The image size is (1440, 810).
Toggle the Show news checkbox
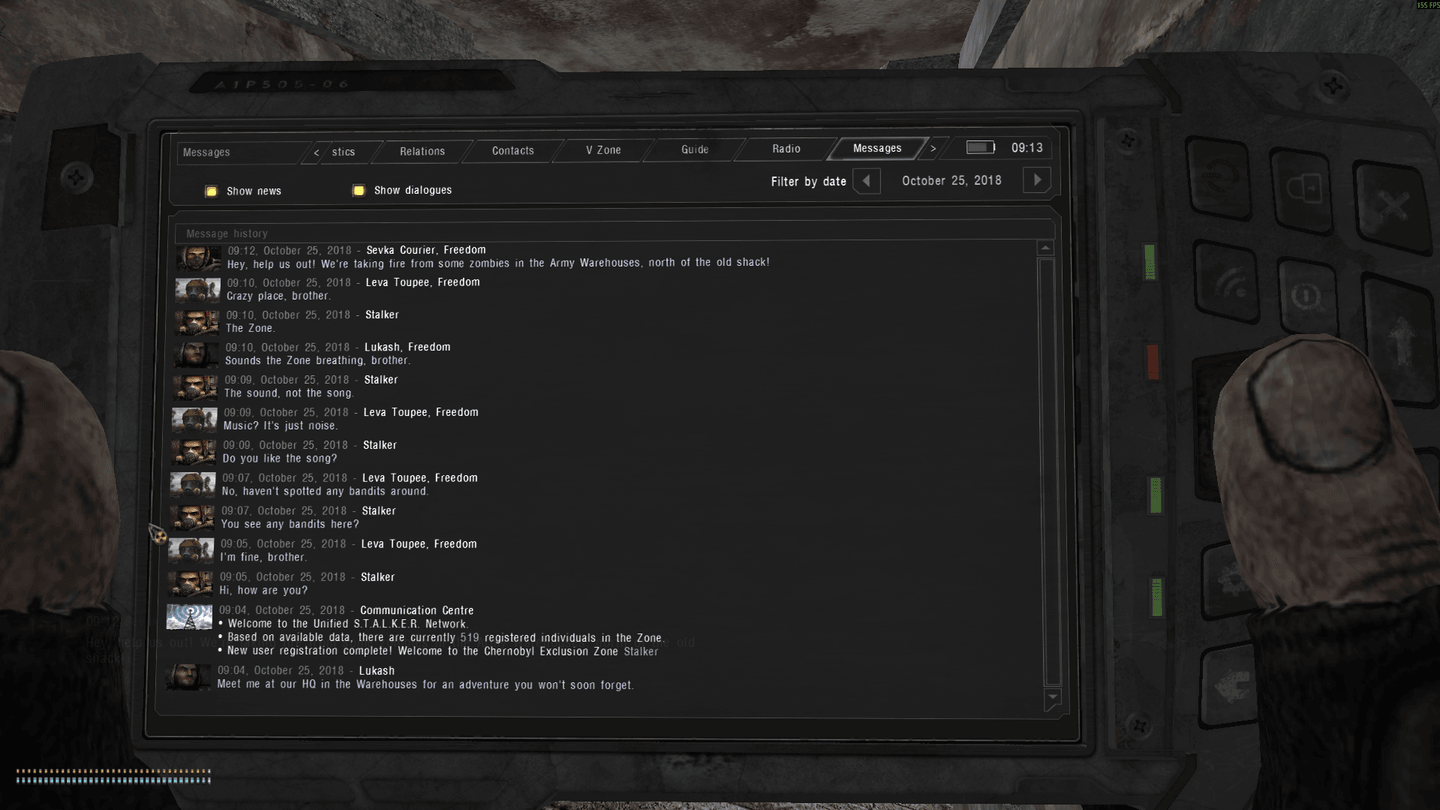click(211, 191)
